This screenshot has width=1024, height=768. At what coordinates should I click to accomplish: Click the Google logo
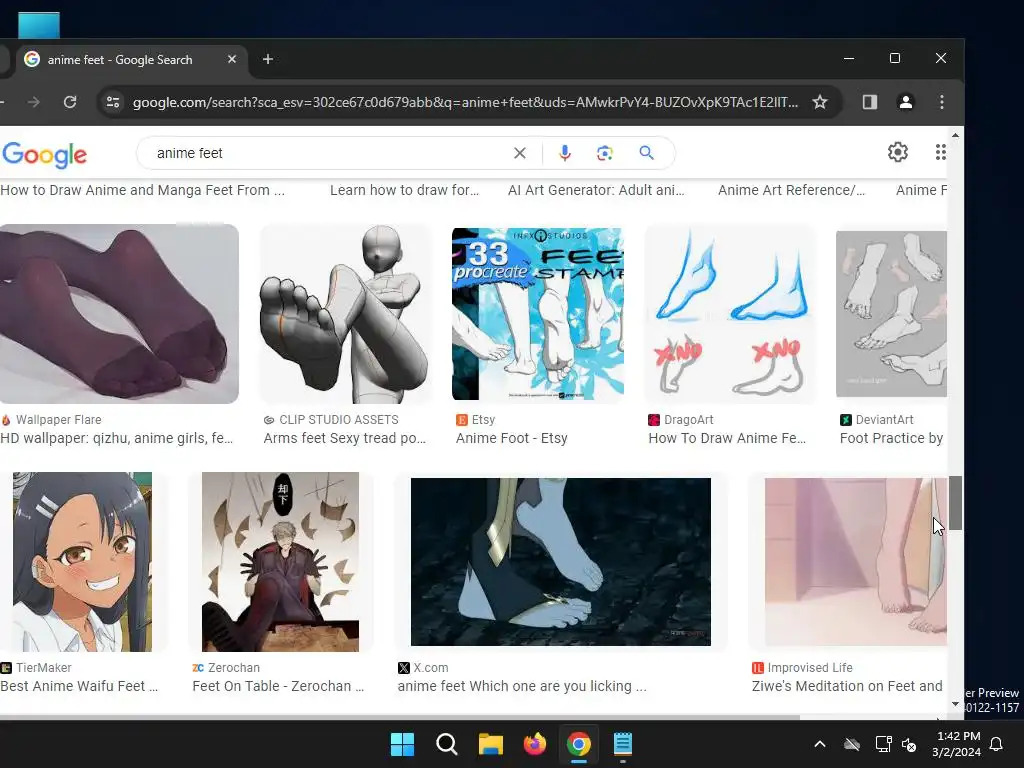click(44, 155)
